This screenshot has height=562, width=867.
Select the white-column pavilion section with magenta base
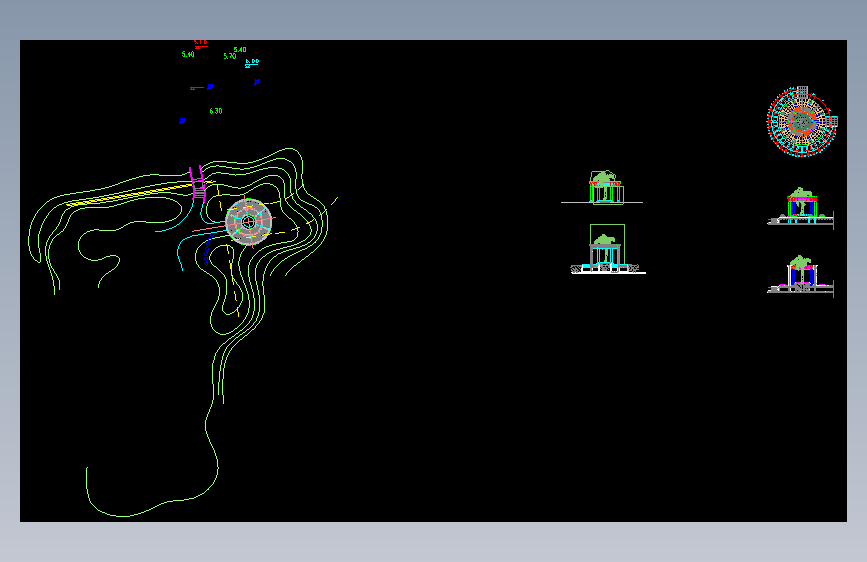tap(801, 275)
